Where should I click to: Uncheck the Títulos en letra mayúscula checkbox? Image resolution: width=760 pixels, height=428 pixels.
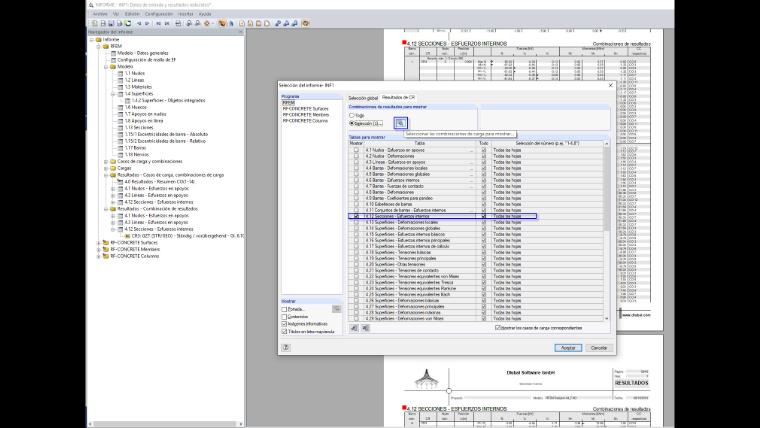pos(285,332)
